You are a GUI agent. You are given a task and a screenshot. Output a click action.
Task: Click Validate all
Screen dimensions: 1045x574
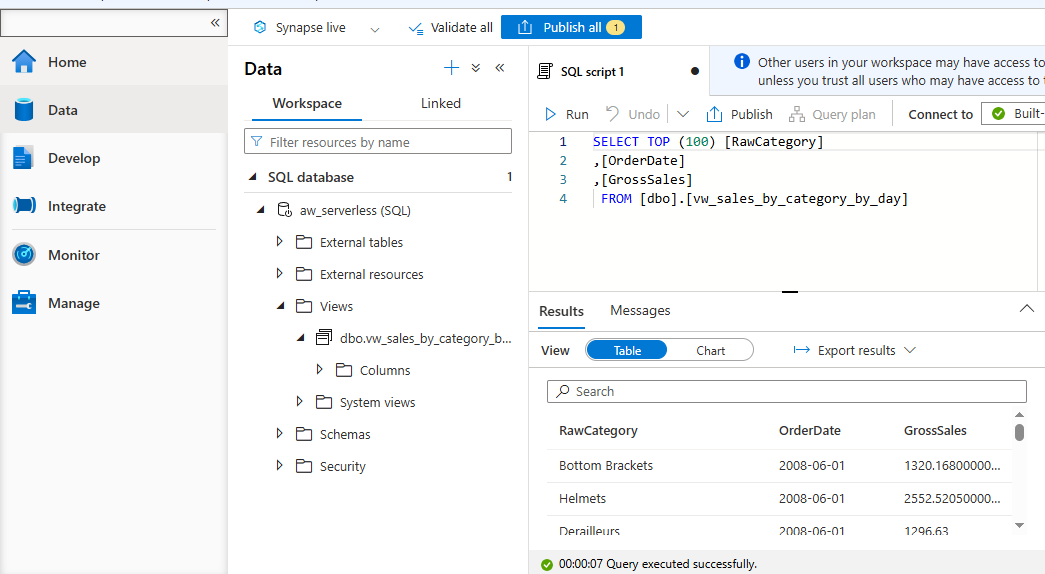point(451,27)
